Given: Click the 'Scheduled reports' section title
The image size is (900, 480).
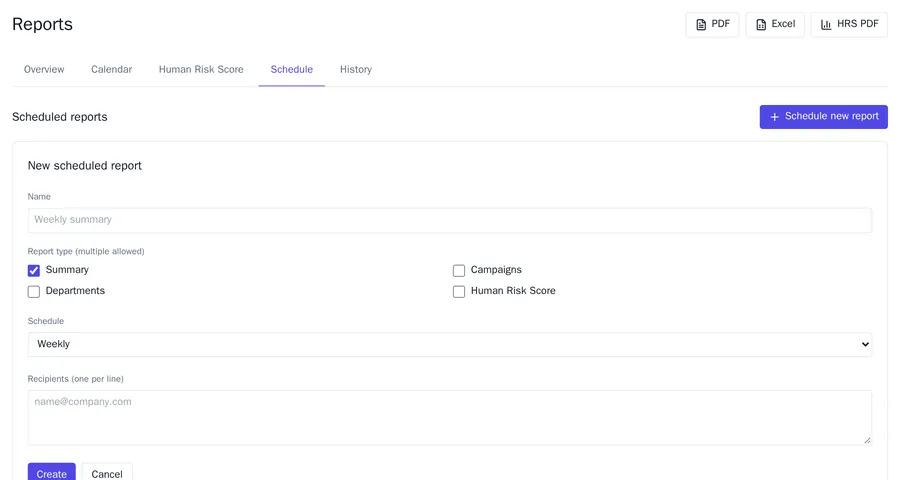Looking at the screenshot, I should [60, 117].
